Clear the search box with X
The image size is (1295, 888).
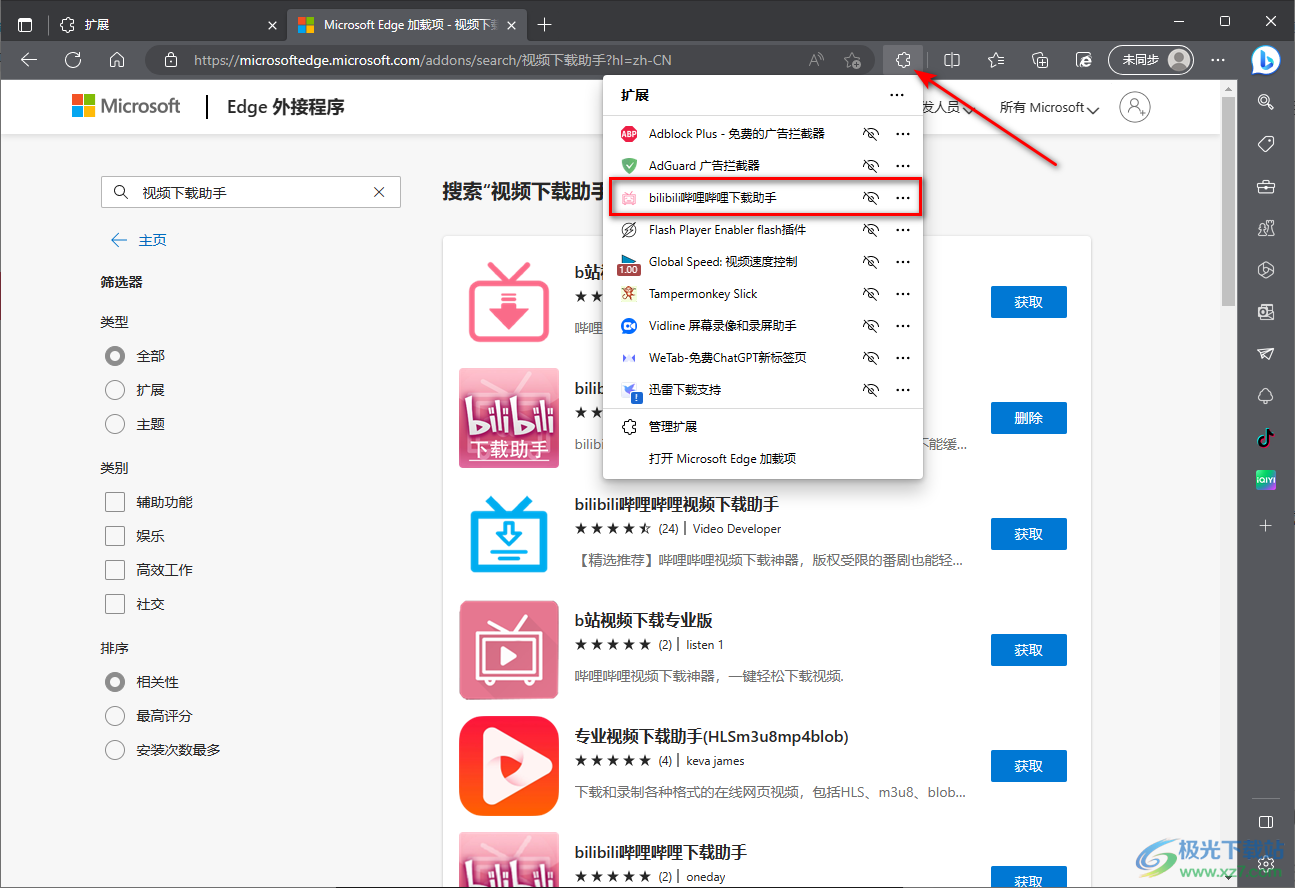(379, 192)
